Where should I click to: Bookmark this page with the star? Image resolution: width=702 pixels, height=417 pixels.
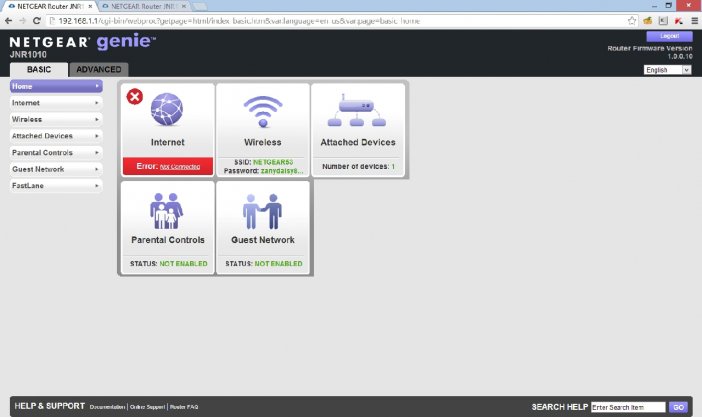tap(632, 21)
